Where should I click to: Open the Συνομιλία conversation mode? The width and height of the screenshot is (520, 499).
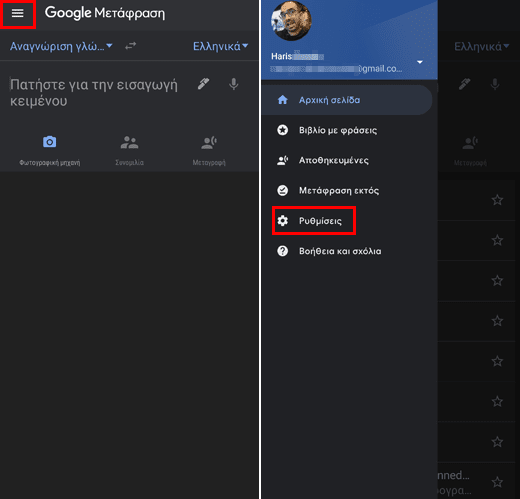click(x=129, y=150)
